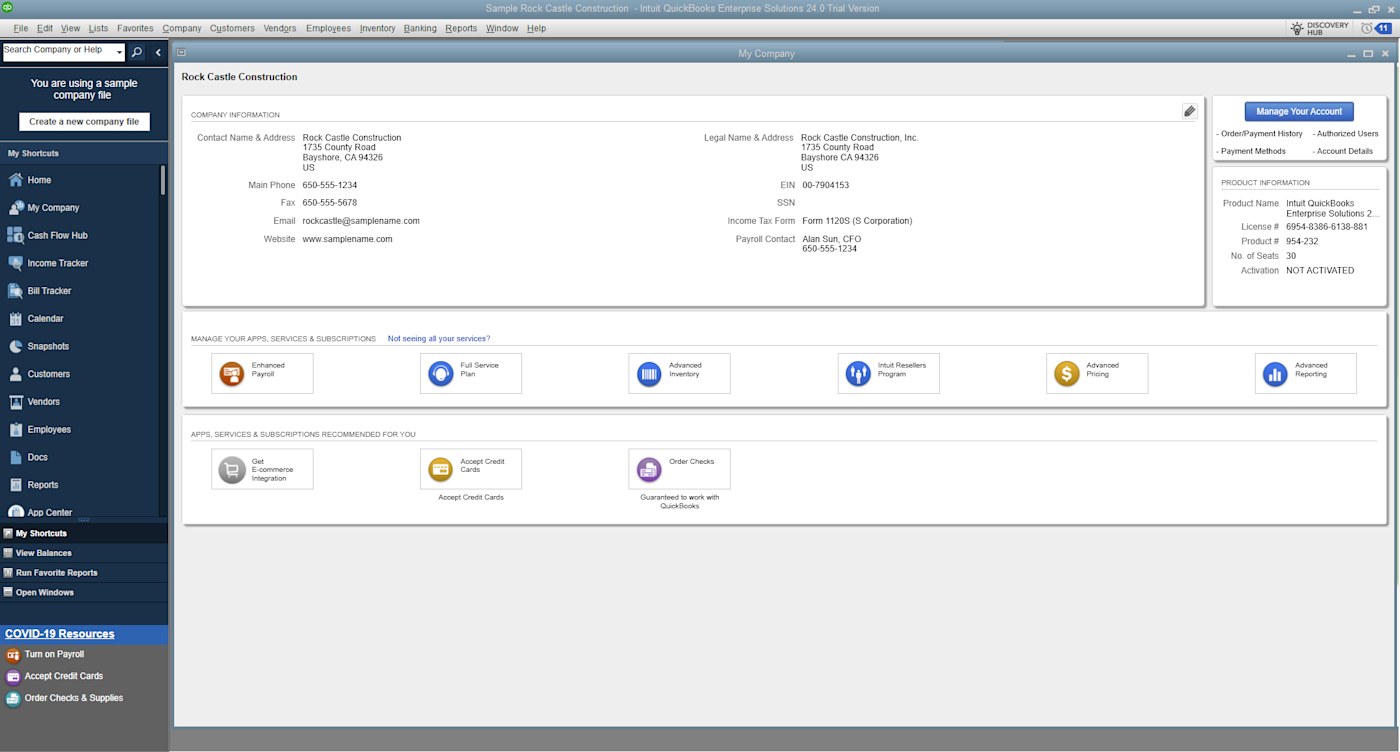Click email rockcastle@samplename.com text

pyautogui.click(x=361, y=221)
